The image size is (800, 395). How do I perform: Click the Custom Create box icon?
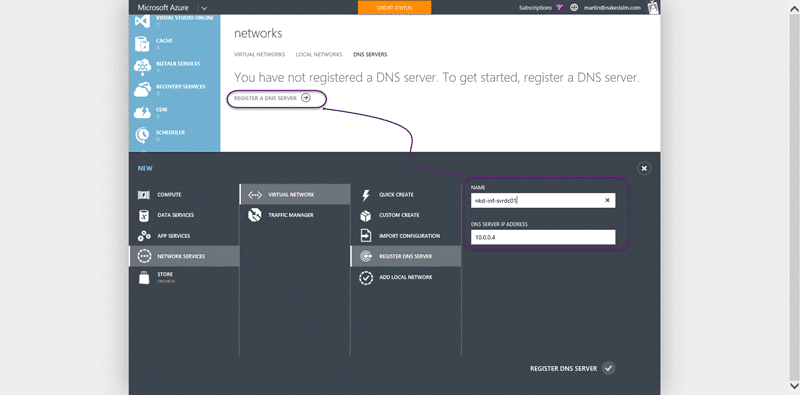(365, 215)
